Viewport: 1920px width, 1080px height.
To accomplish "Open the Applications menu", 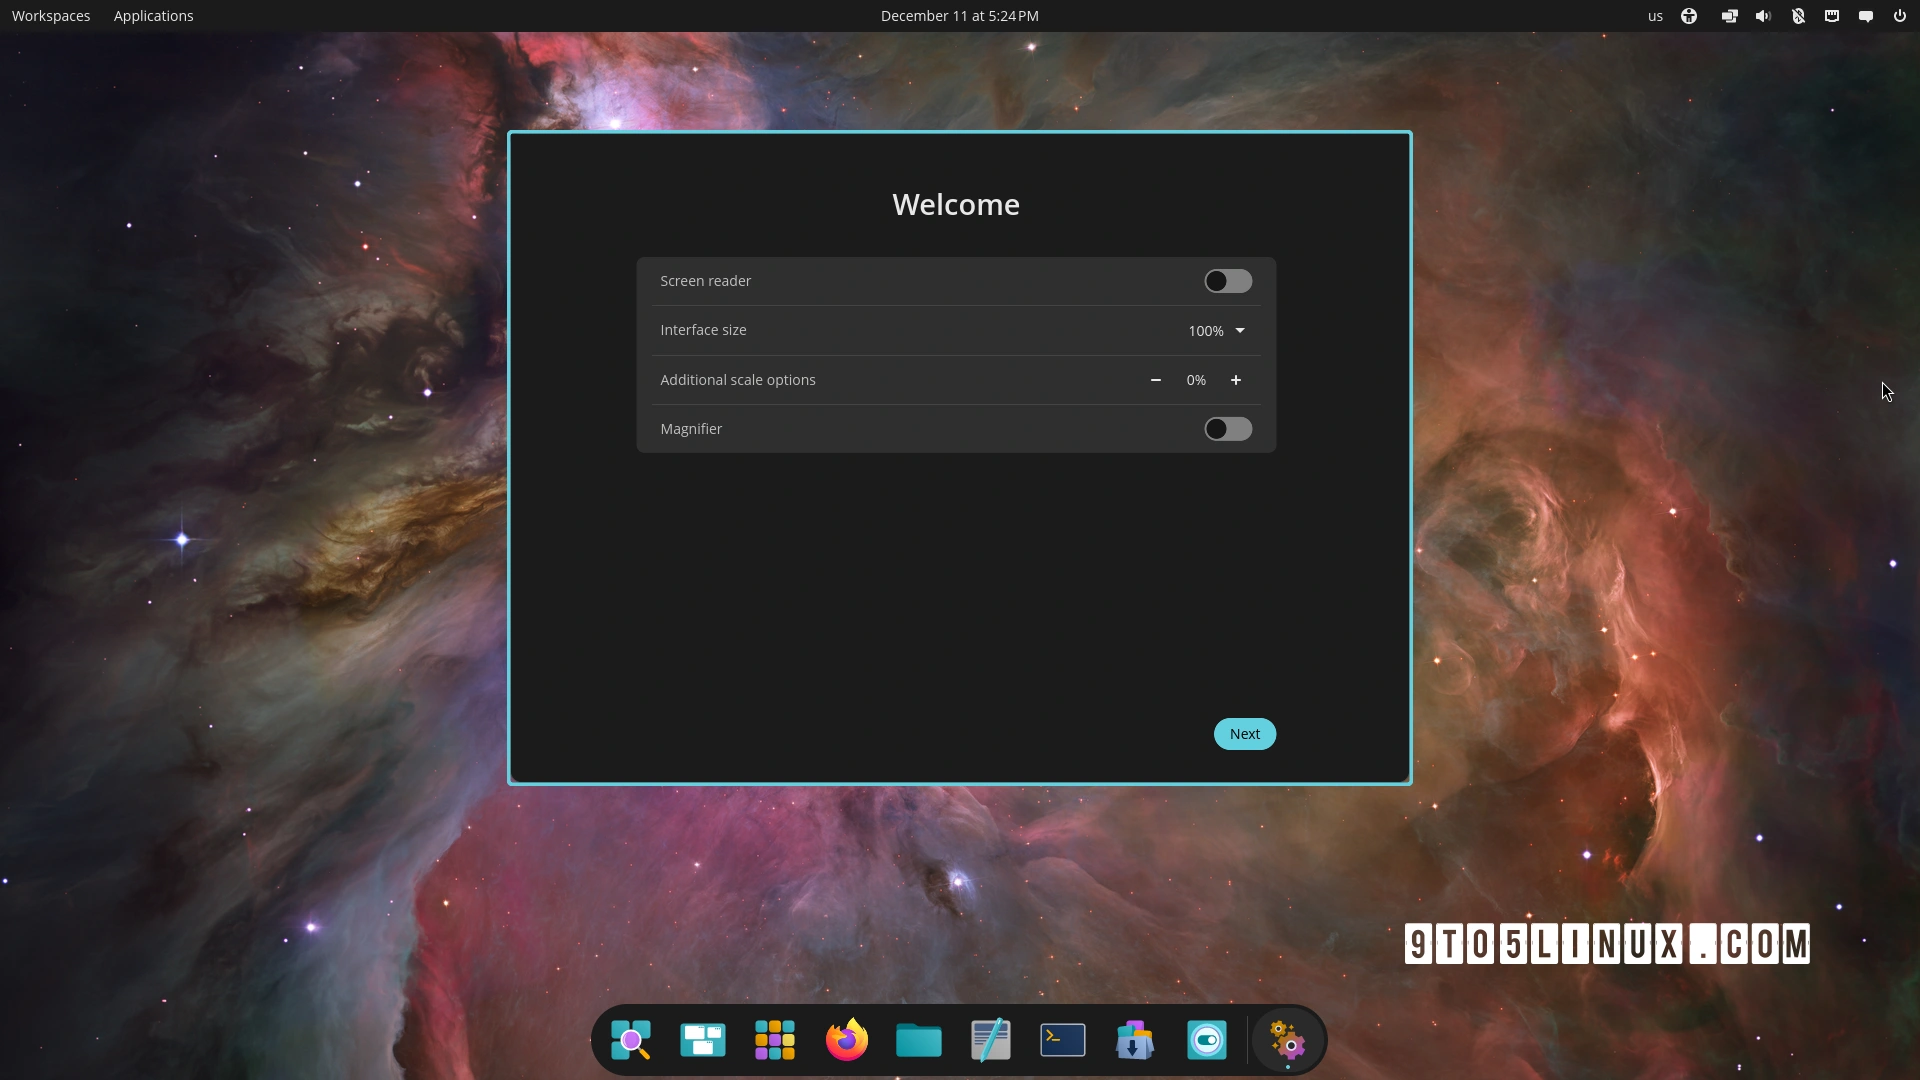I will (153, 16).
